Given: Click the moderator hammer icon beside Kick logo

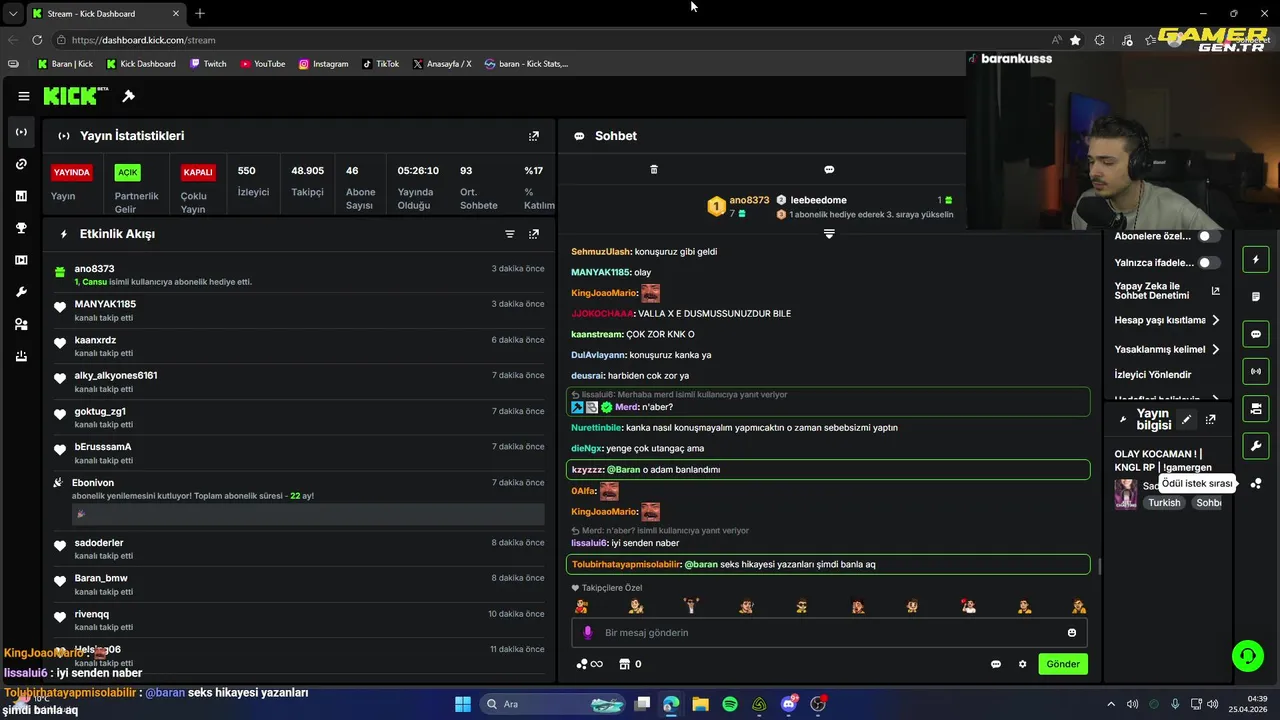Looking at the screenshot, I should tap(128, 96).
